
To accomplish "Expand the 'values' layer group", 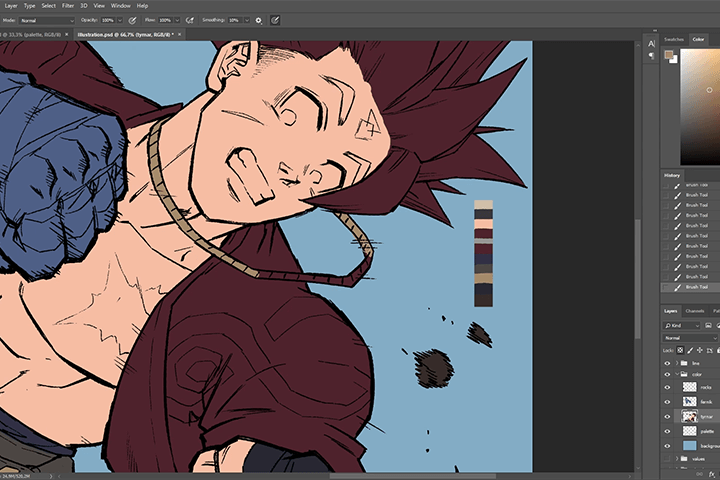I will 677,458.
